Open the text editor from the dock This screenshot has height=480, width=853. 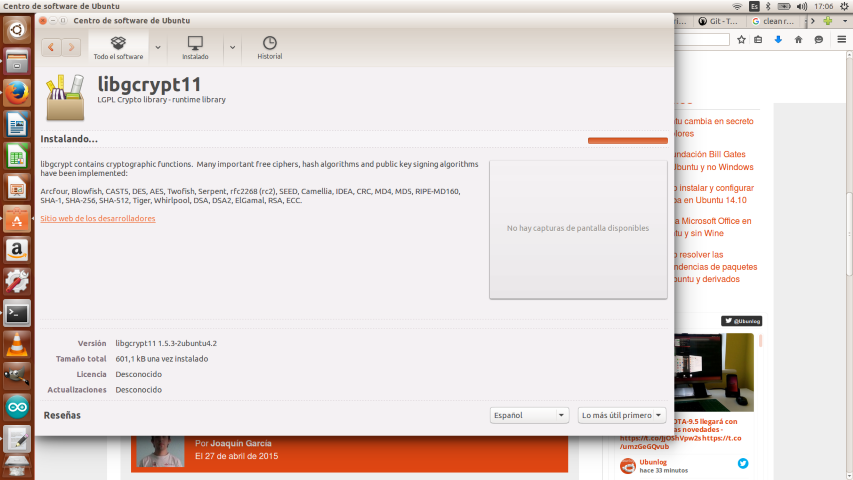[x=17, y=439]
